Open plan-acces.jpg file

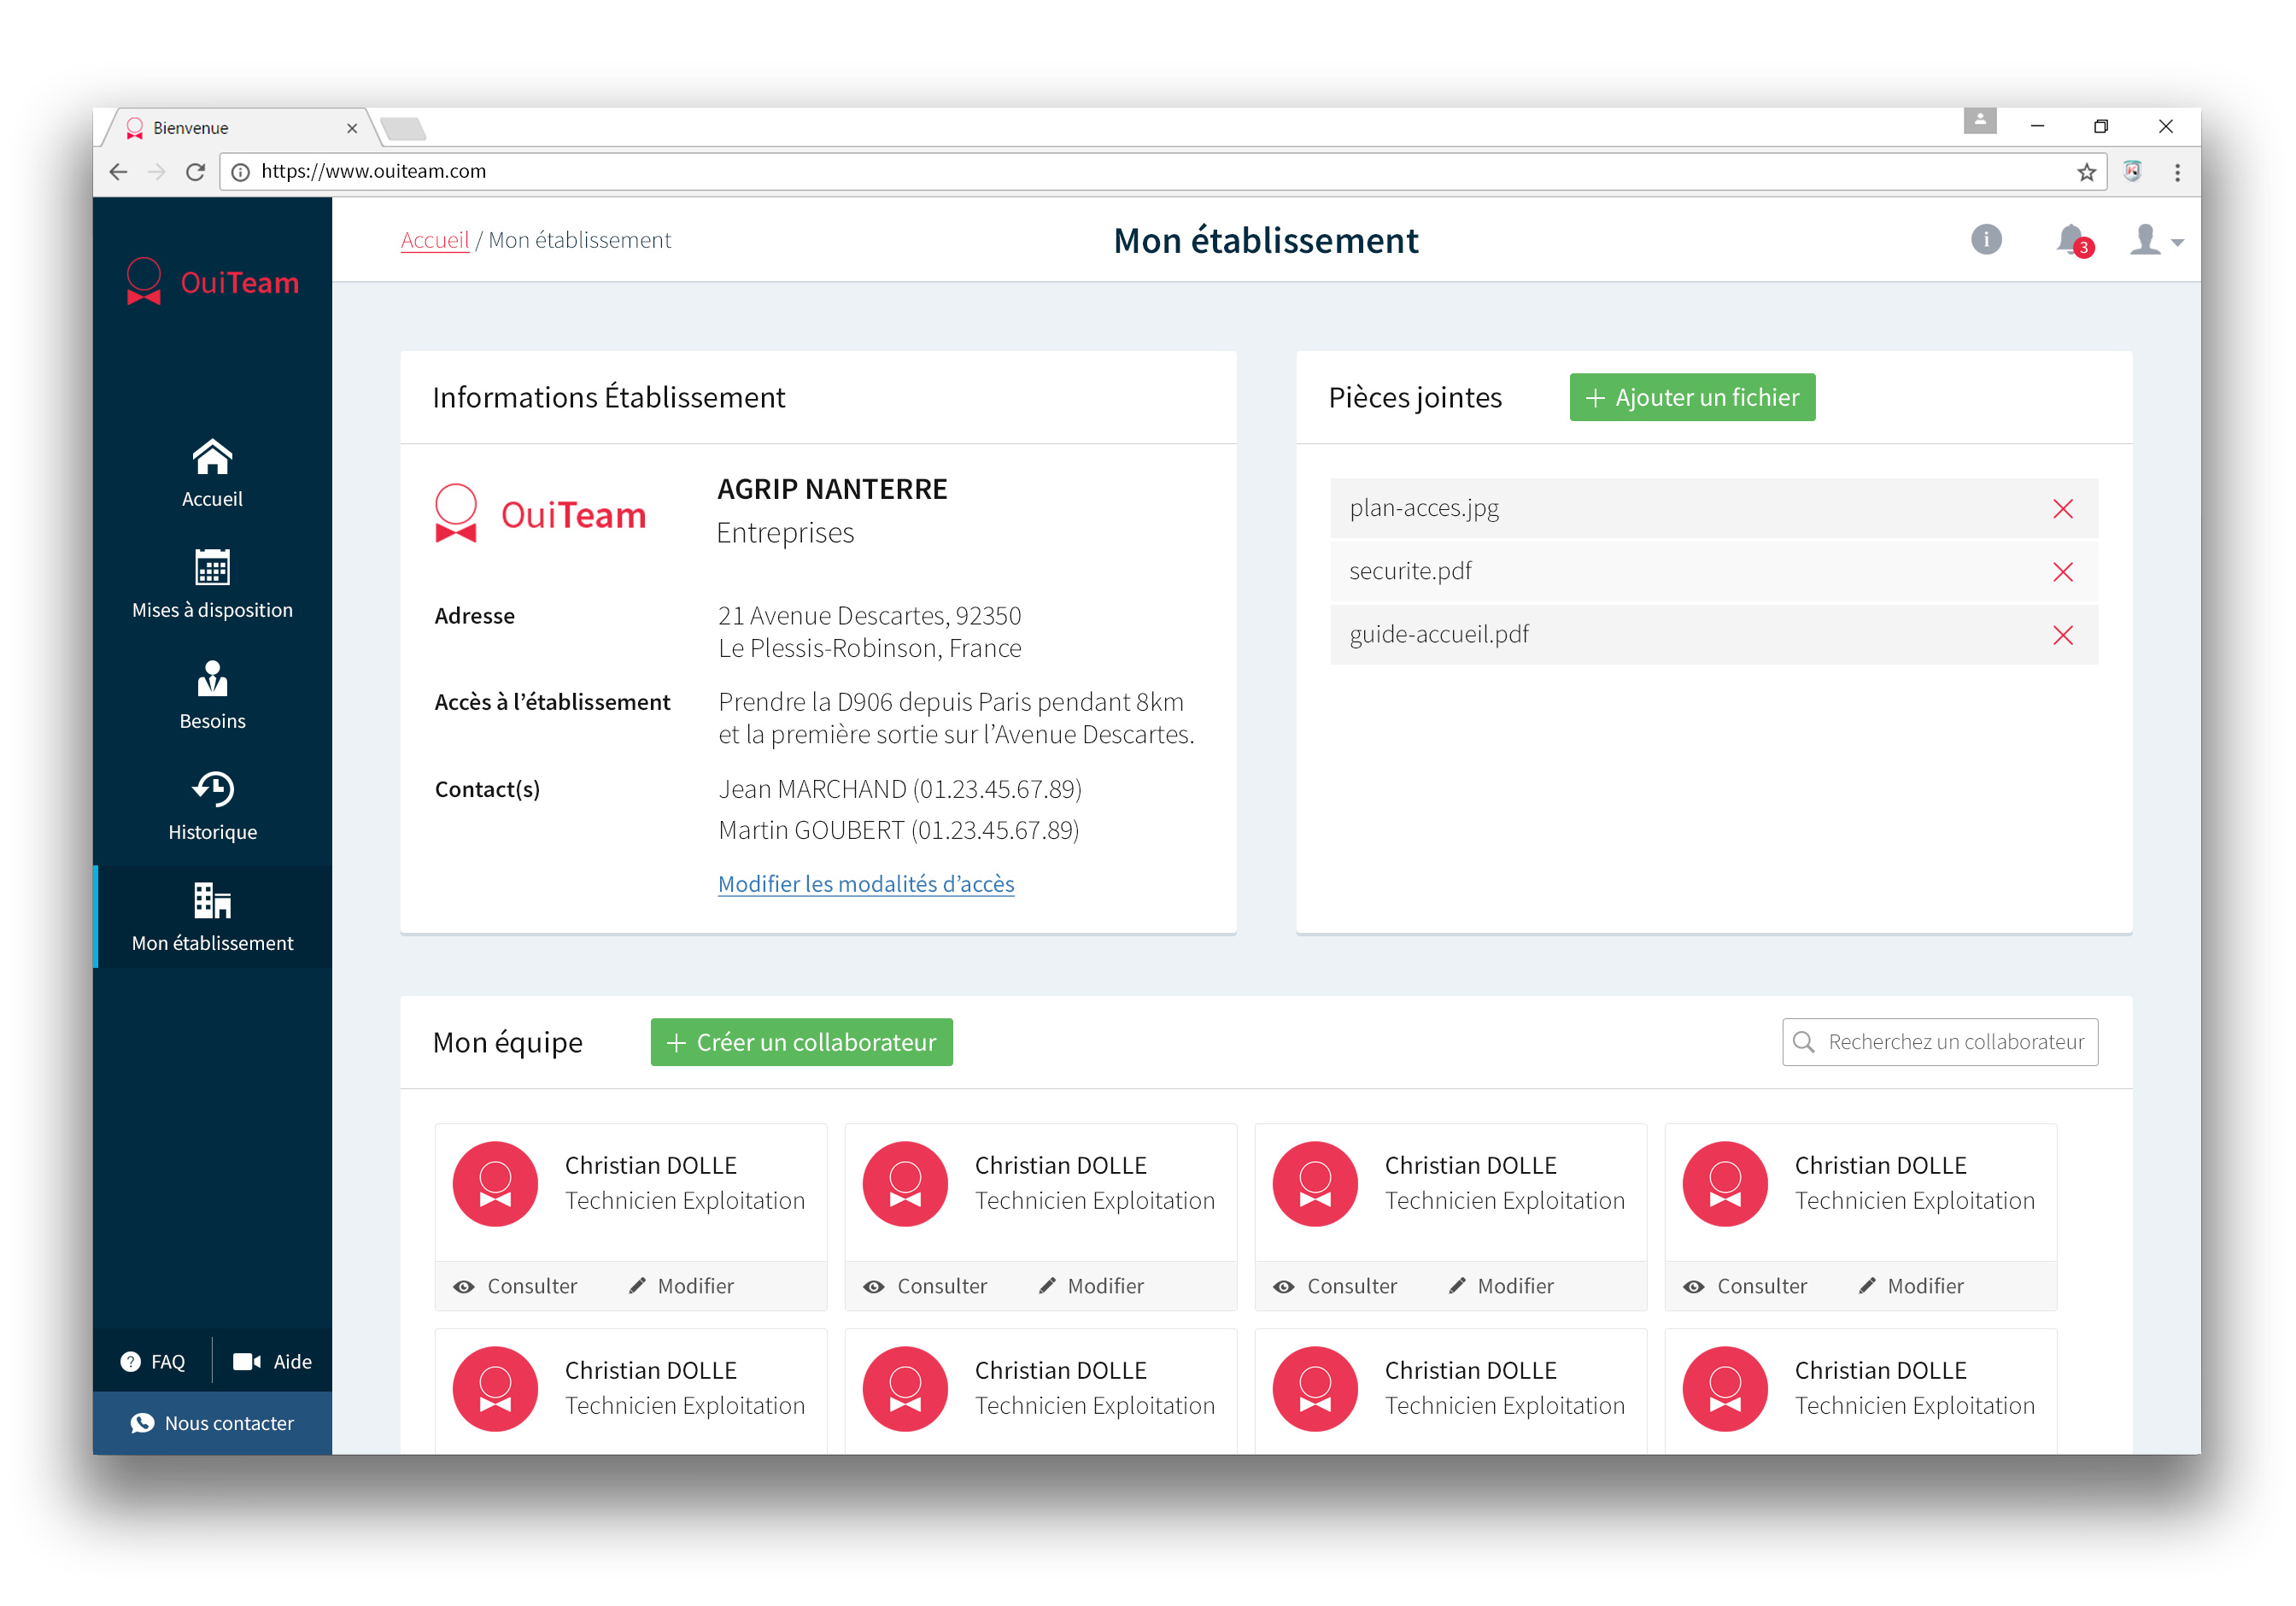pos(1424,508)
